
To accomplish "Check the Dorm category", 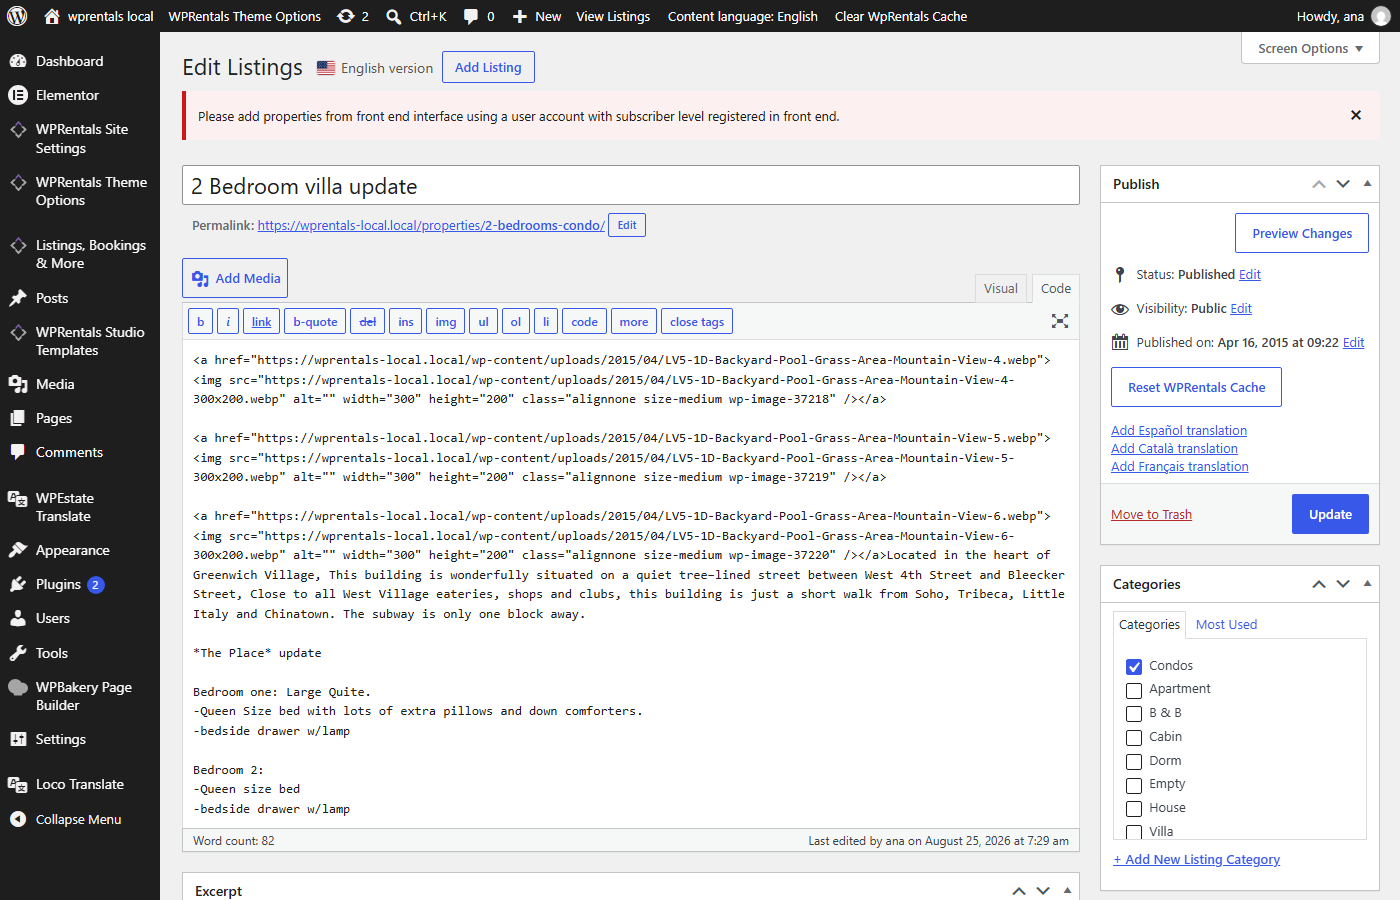I will point(1134,762).
